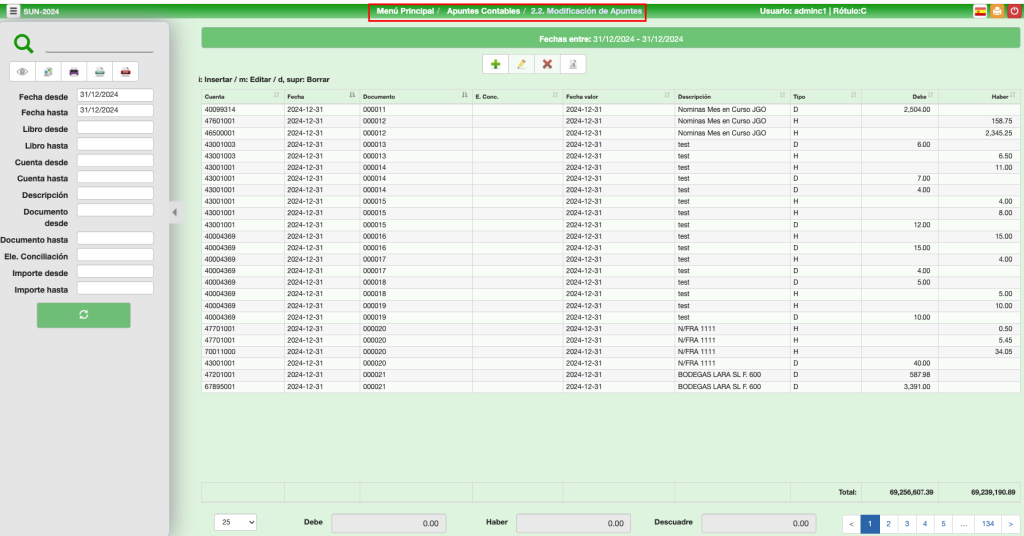The image size is (1024, 536).
Task: Click the pencil edit entry icon
Action: tap(521, 64)
